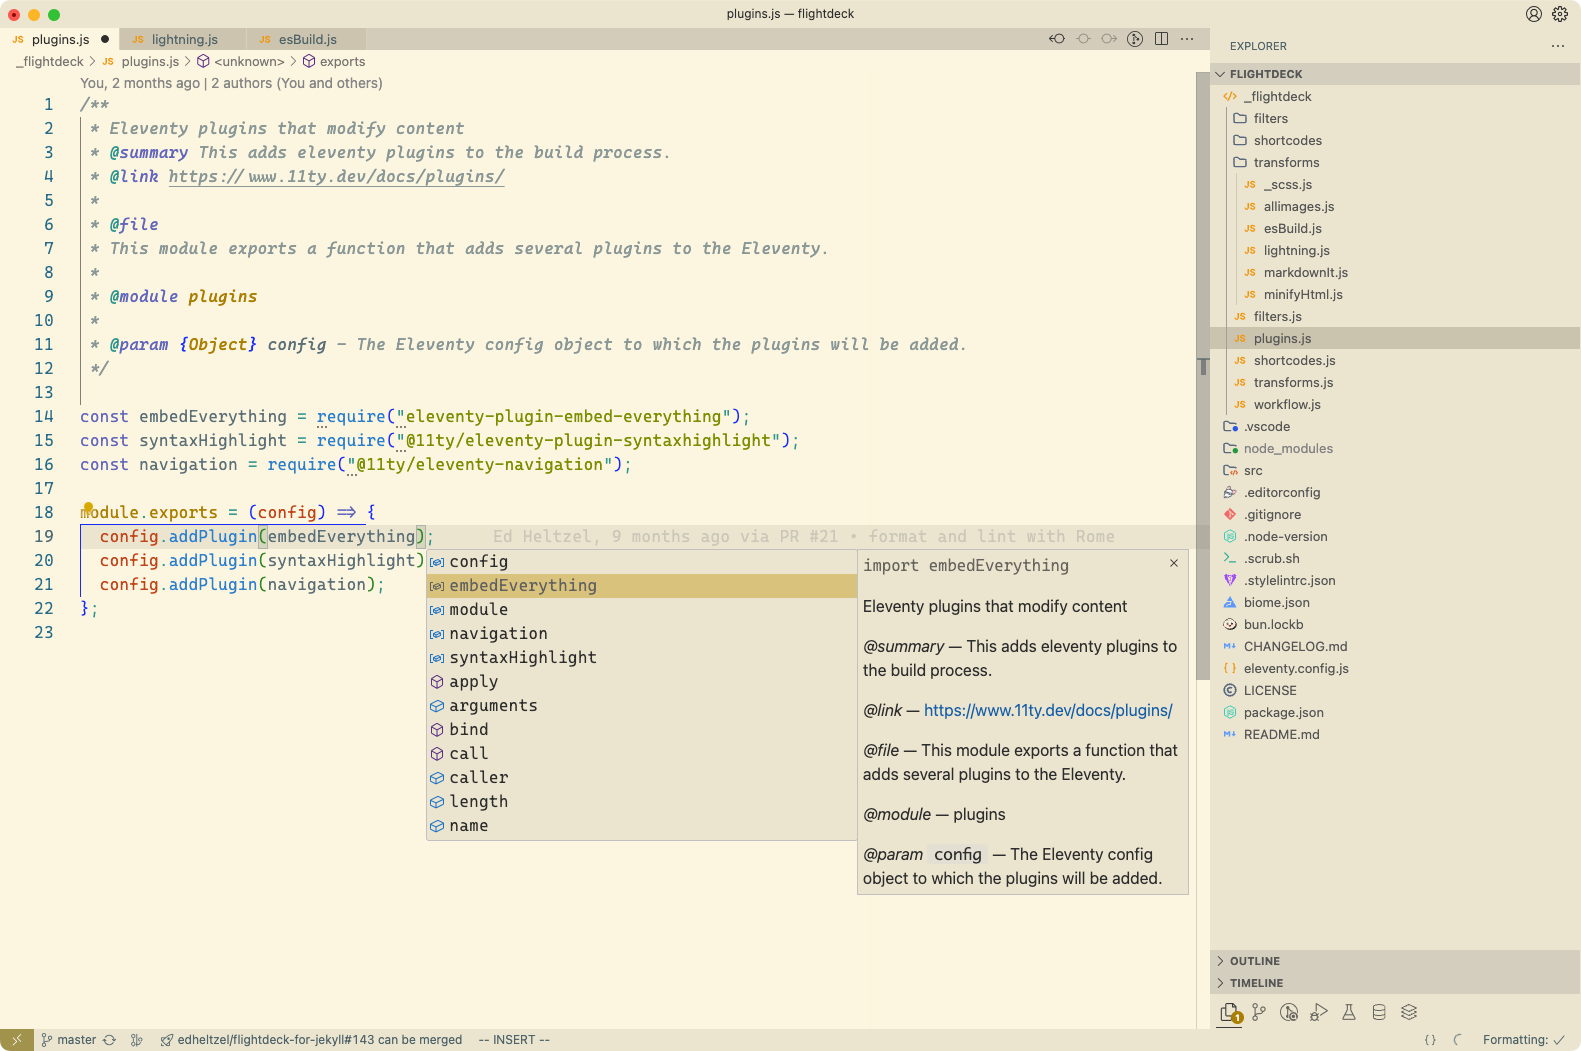Click the Manage settings gear icon
The width and height of the screenshot is (1581, 1051).
tap(1560, 14)
